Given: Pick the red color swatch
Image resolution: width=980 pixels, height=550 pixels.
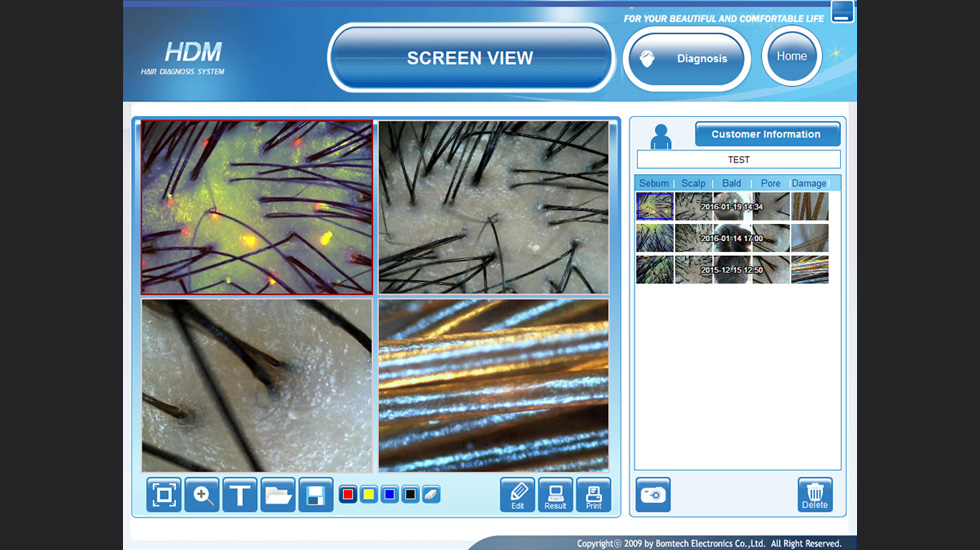Looking at the screenshot, I should (348, 495).
